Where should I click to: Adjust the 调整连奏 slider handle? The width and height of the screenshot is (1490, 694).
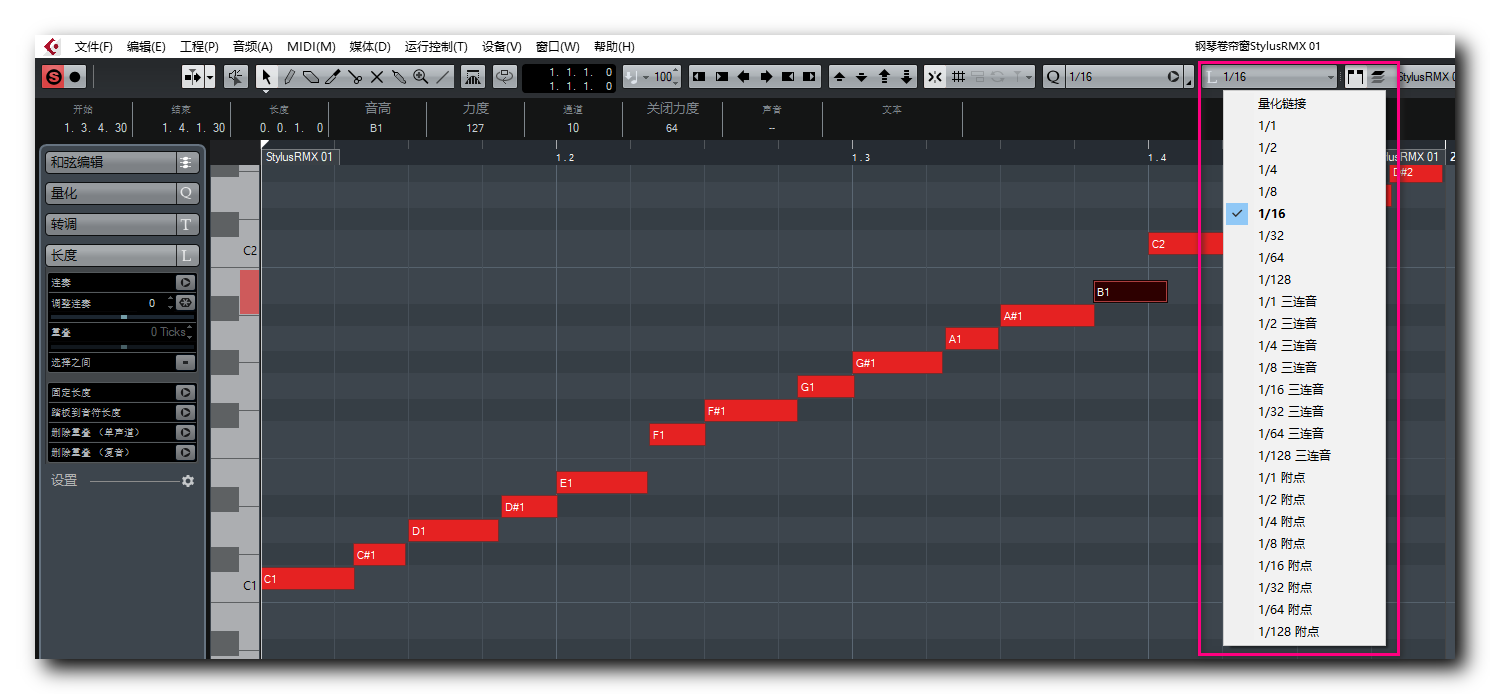124,317
